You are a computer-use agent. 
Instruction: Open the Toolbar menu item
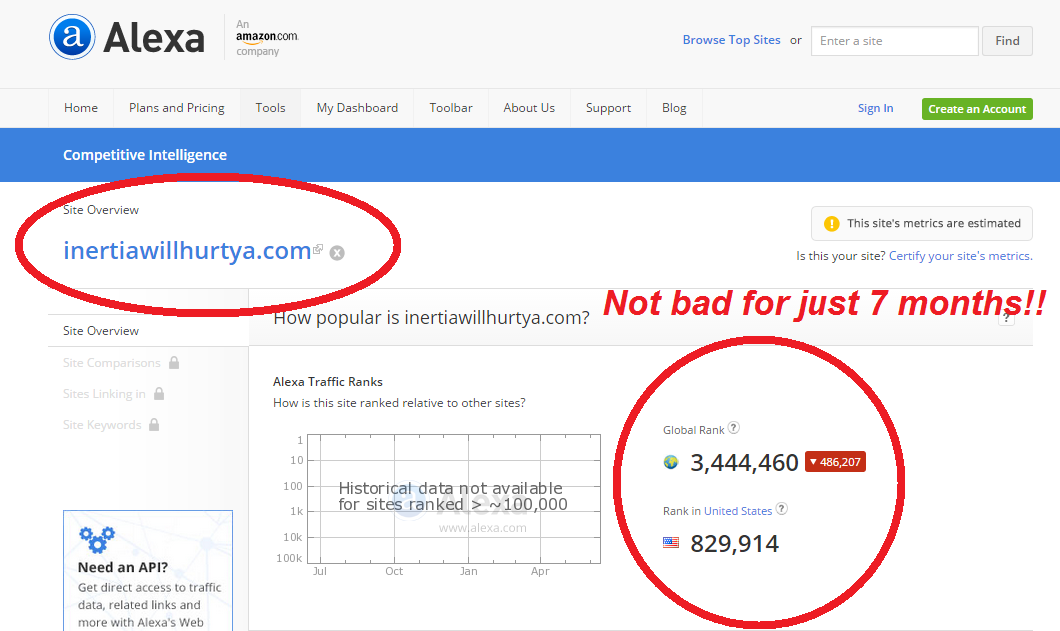pos(451,108)
